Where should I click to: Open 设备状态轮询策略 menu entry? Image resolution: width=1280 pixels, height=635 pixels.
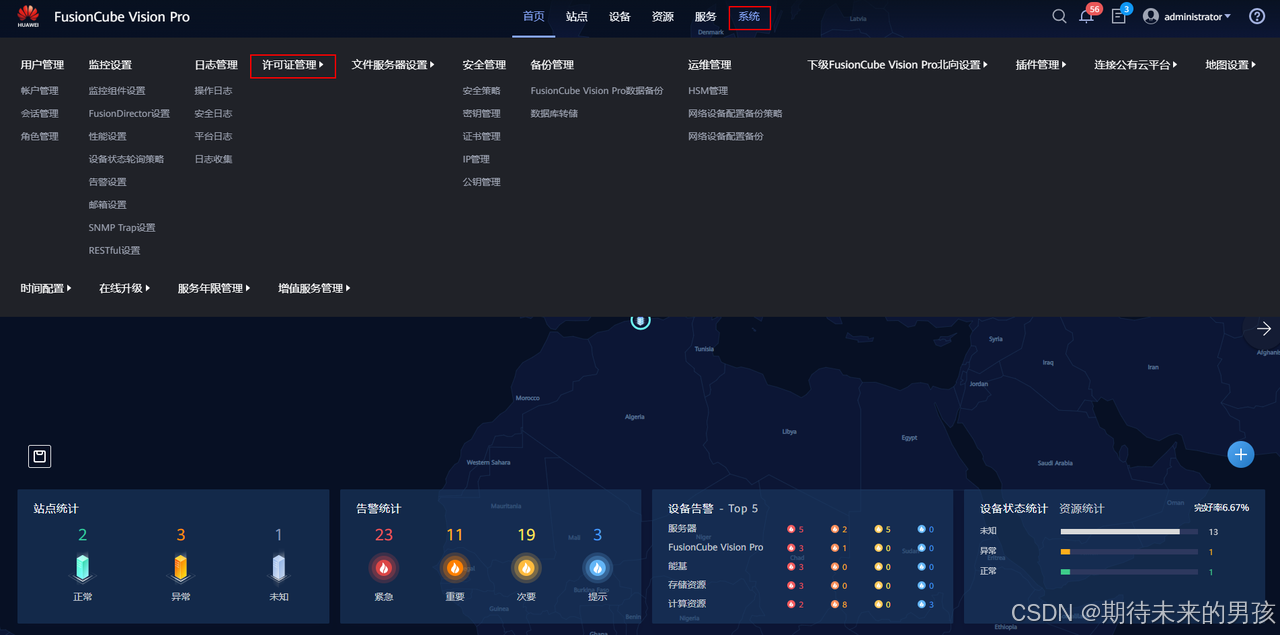[126, 159]
